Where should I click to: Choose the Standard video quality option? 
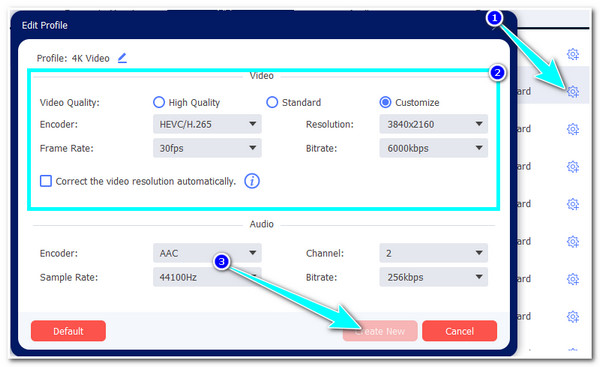click(x=272, y=102)
